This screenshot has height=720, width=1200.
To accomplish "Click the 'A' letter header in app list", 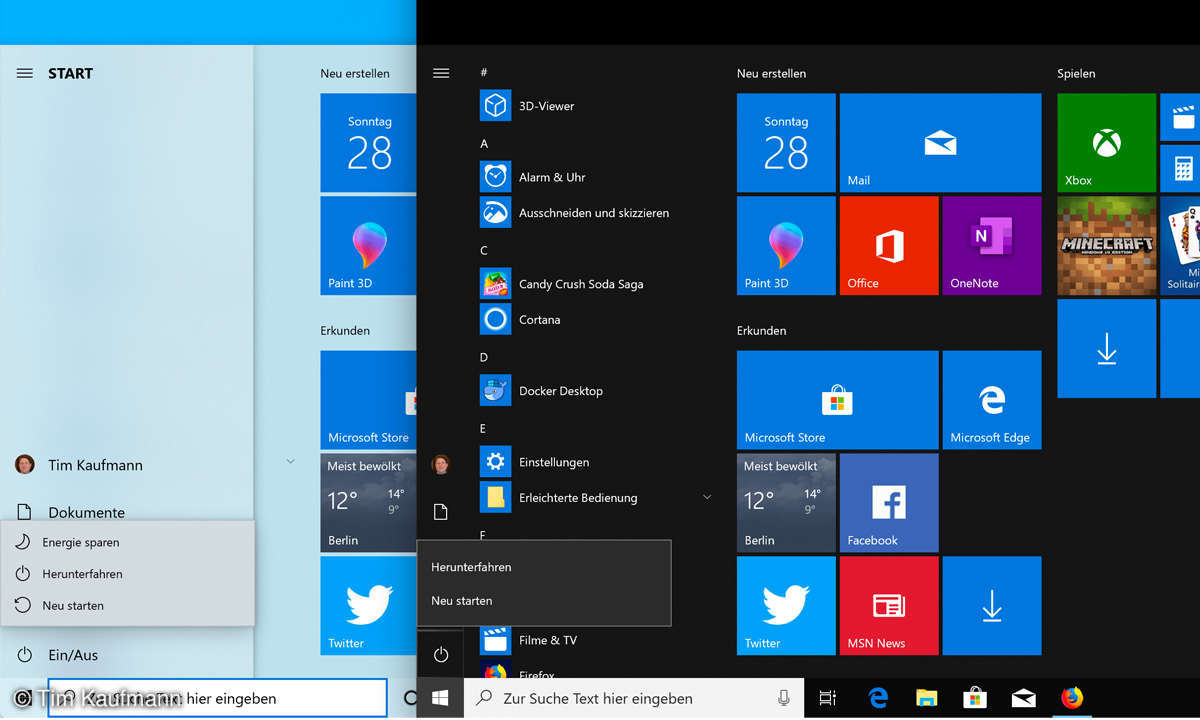I will click(x=484, y=144).
